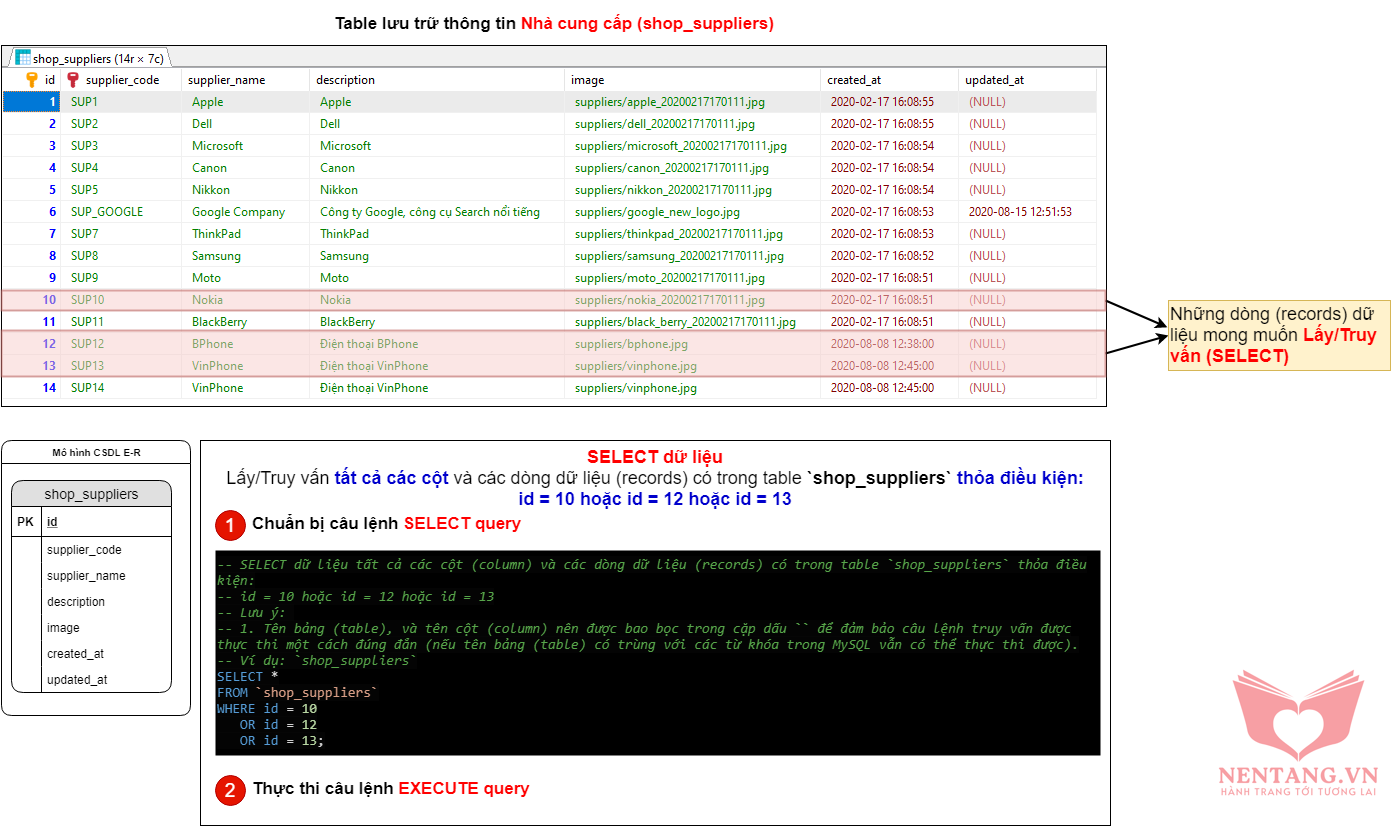1391x826 pixels.
Task: Click the yellow primary key icon beside id
Action: click(x=32, y=80)
